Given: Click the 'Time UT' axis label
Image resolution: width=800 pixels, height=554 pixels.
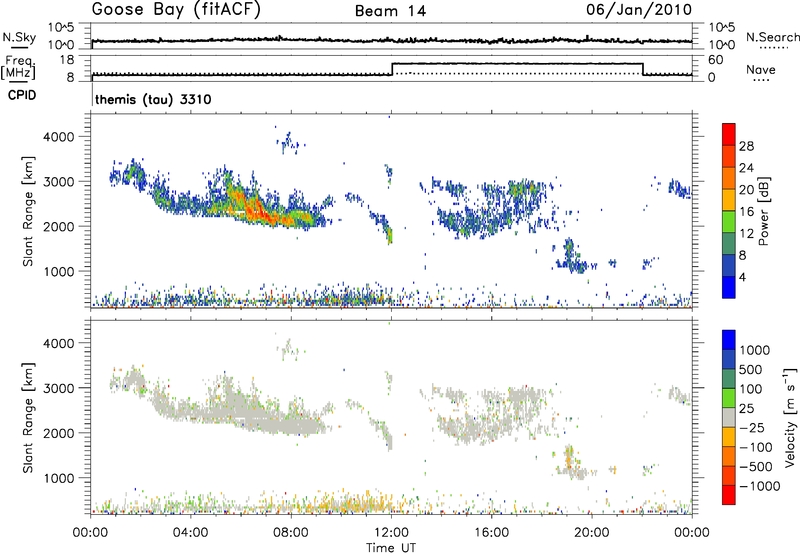Looking at the screenshot, I should click(x=391, y=548).
